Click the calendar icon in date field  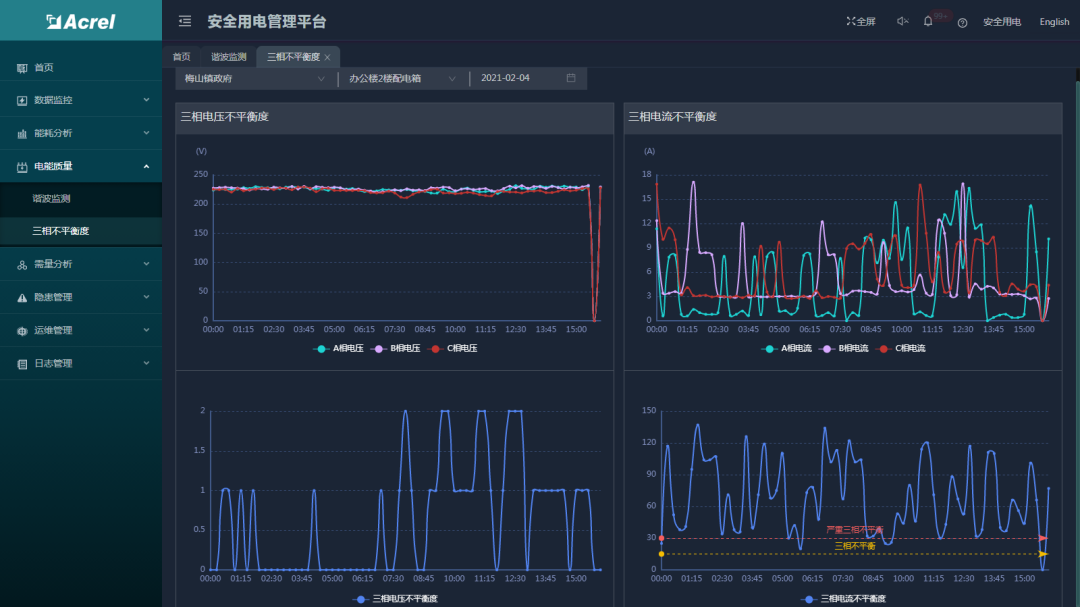(x=571, y=78)
